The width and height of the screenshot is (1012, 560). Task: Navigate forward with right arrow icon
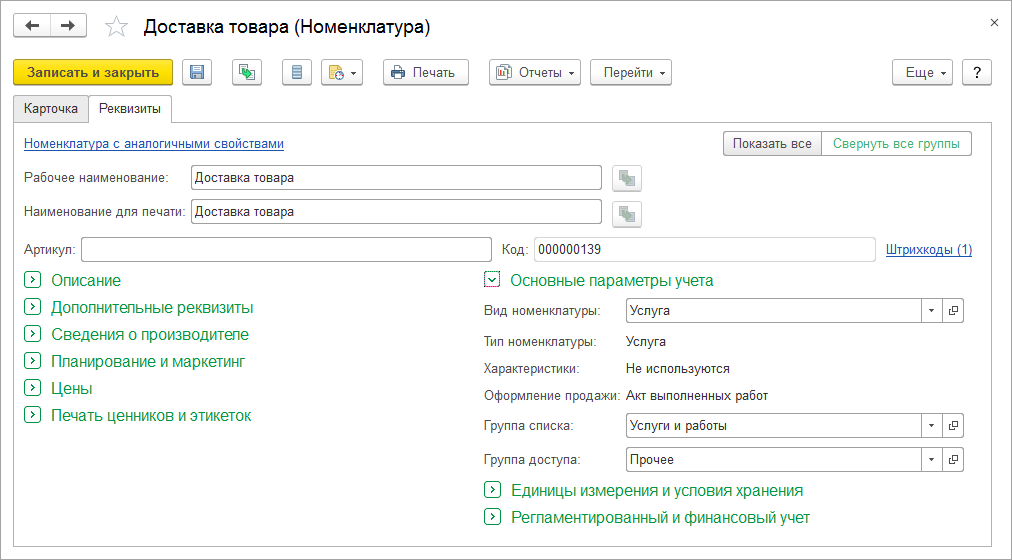tap(68, 26)
